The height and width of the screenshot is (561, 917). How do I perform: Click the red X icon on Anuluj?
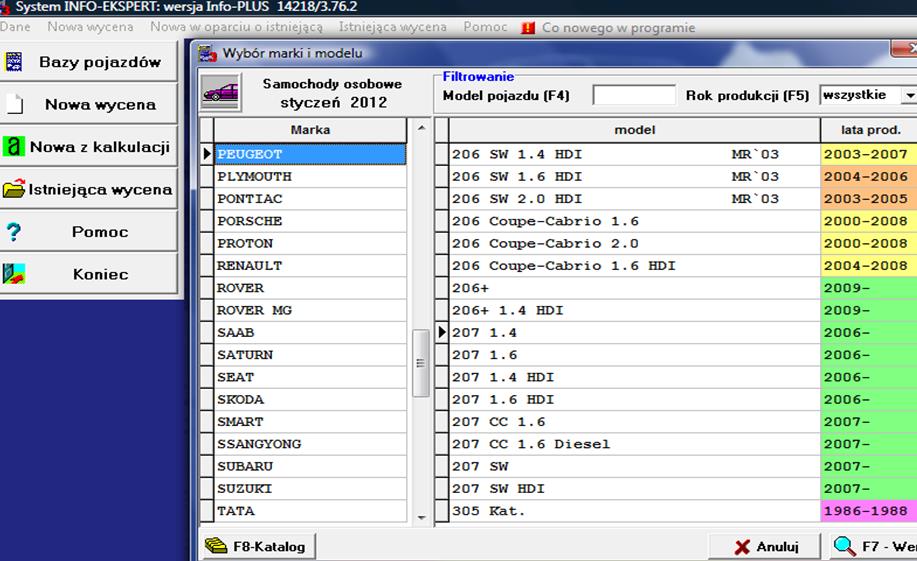[742, 547]
